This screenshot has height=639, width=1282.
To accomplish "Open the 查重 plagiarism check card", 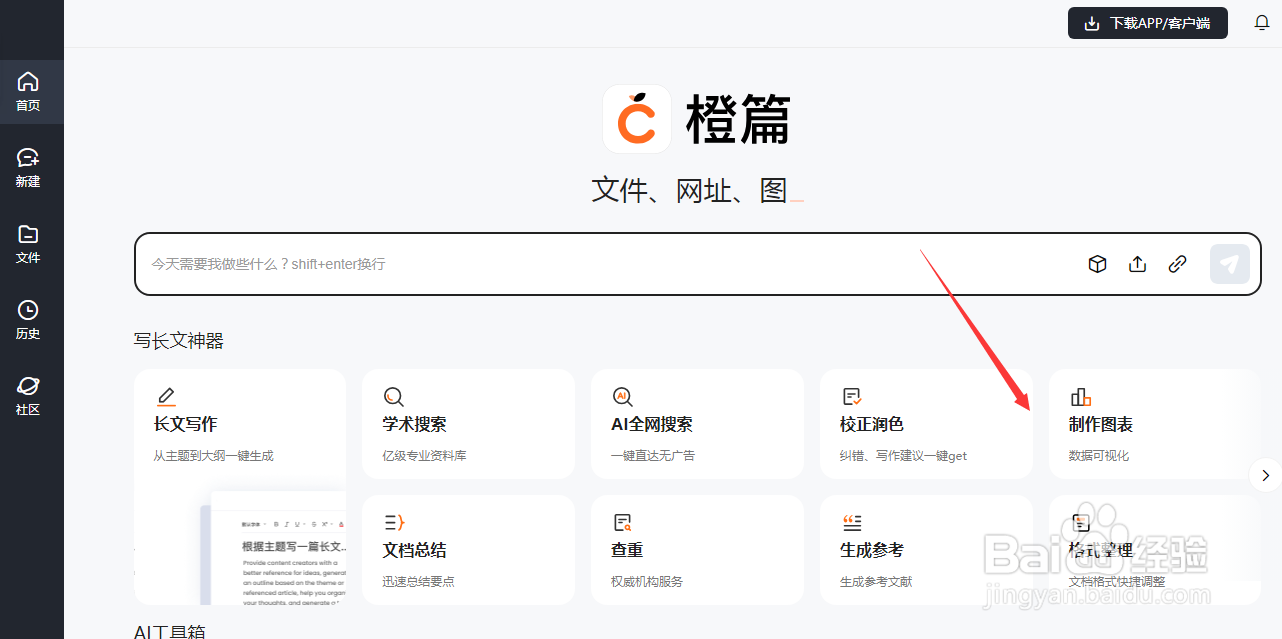I will [x=697, y=550].
